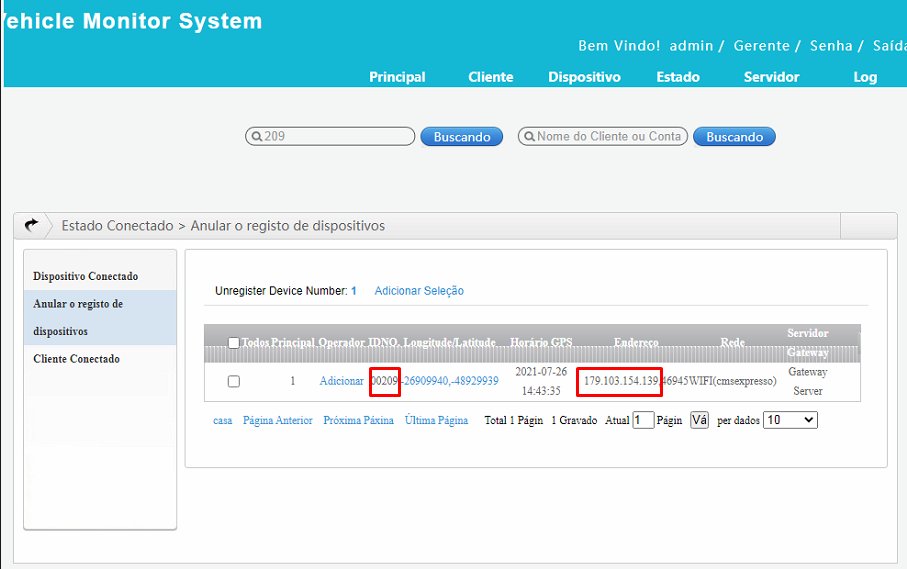Click the Atual page number input field

[x=643, y=420]
